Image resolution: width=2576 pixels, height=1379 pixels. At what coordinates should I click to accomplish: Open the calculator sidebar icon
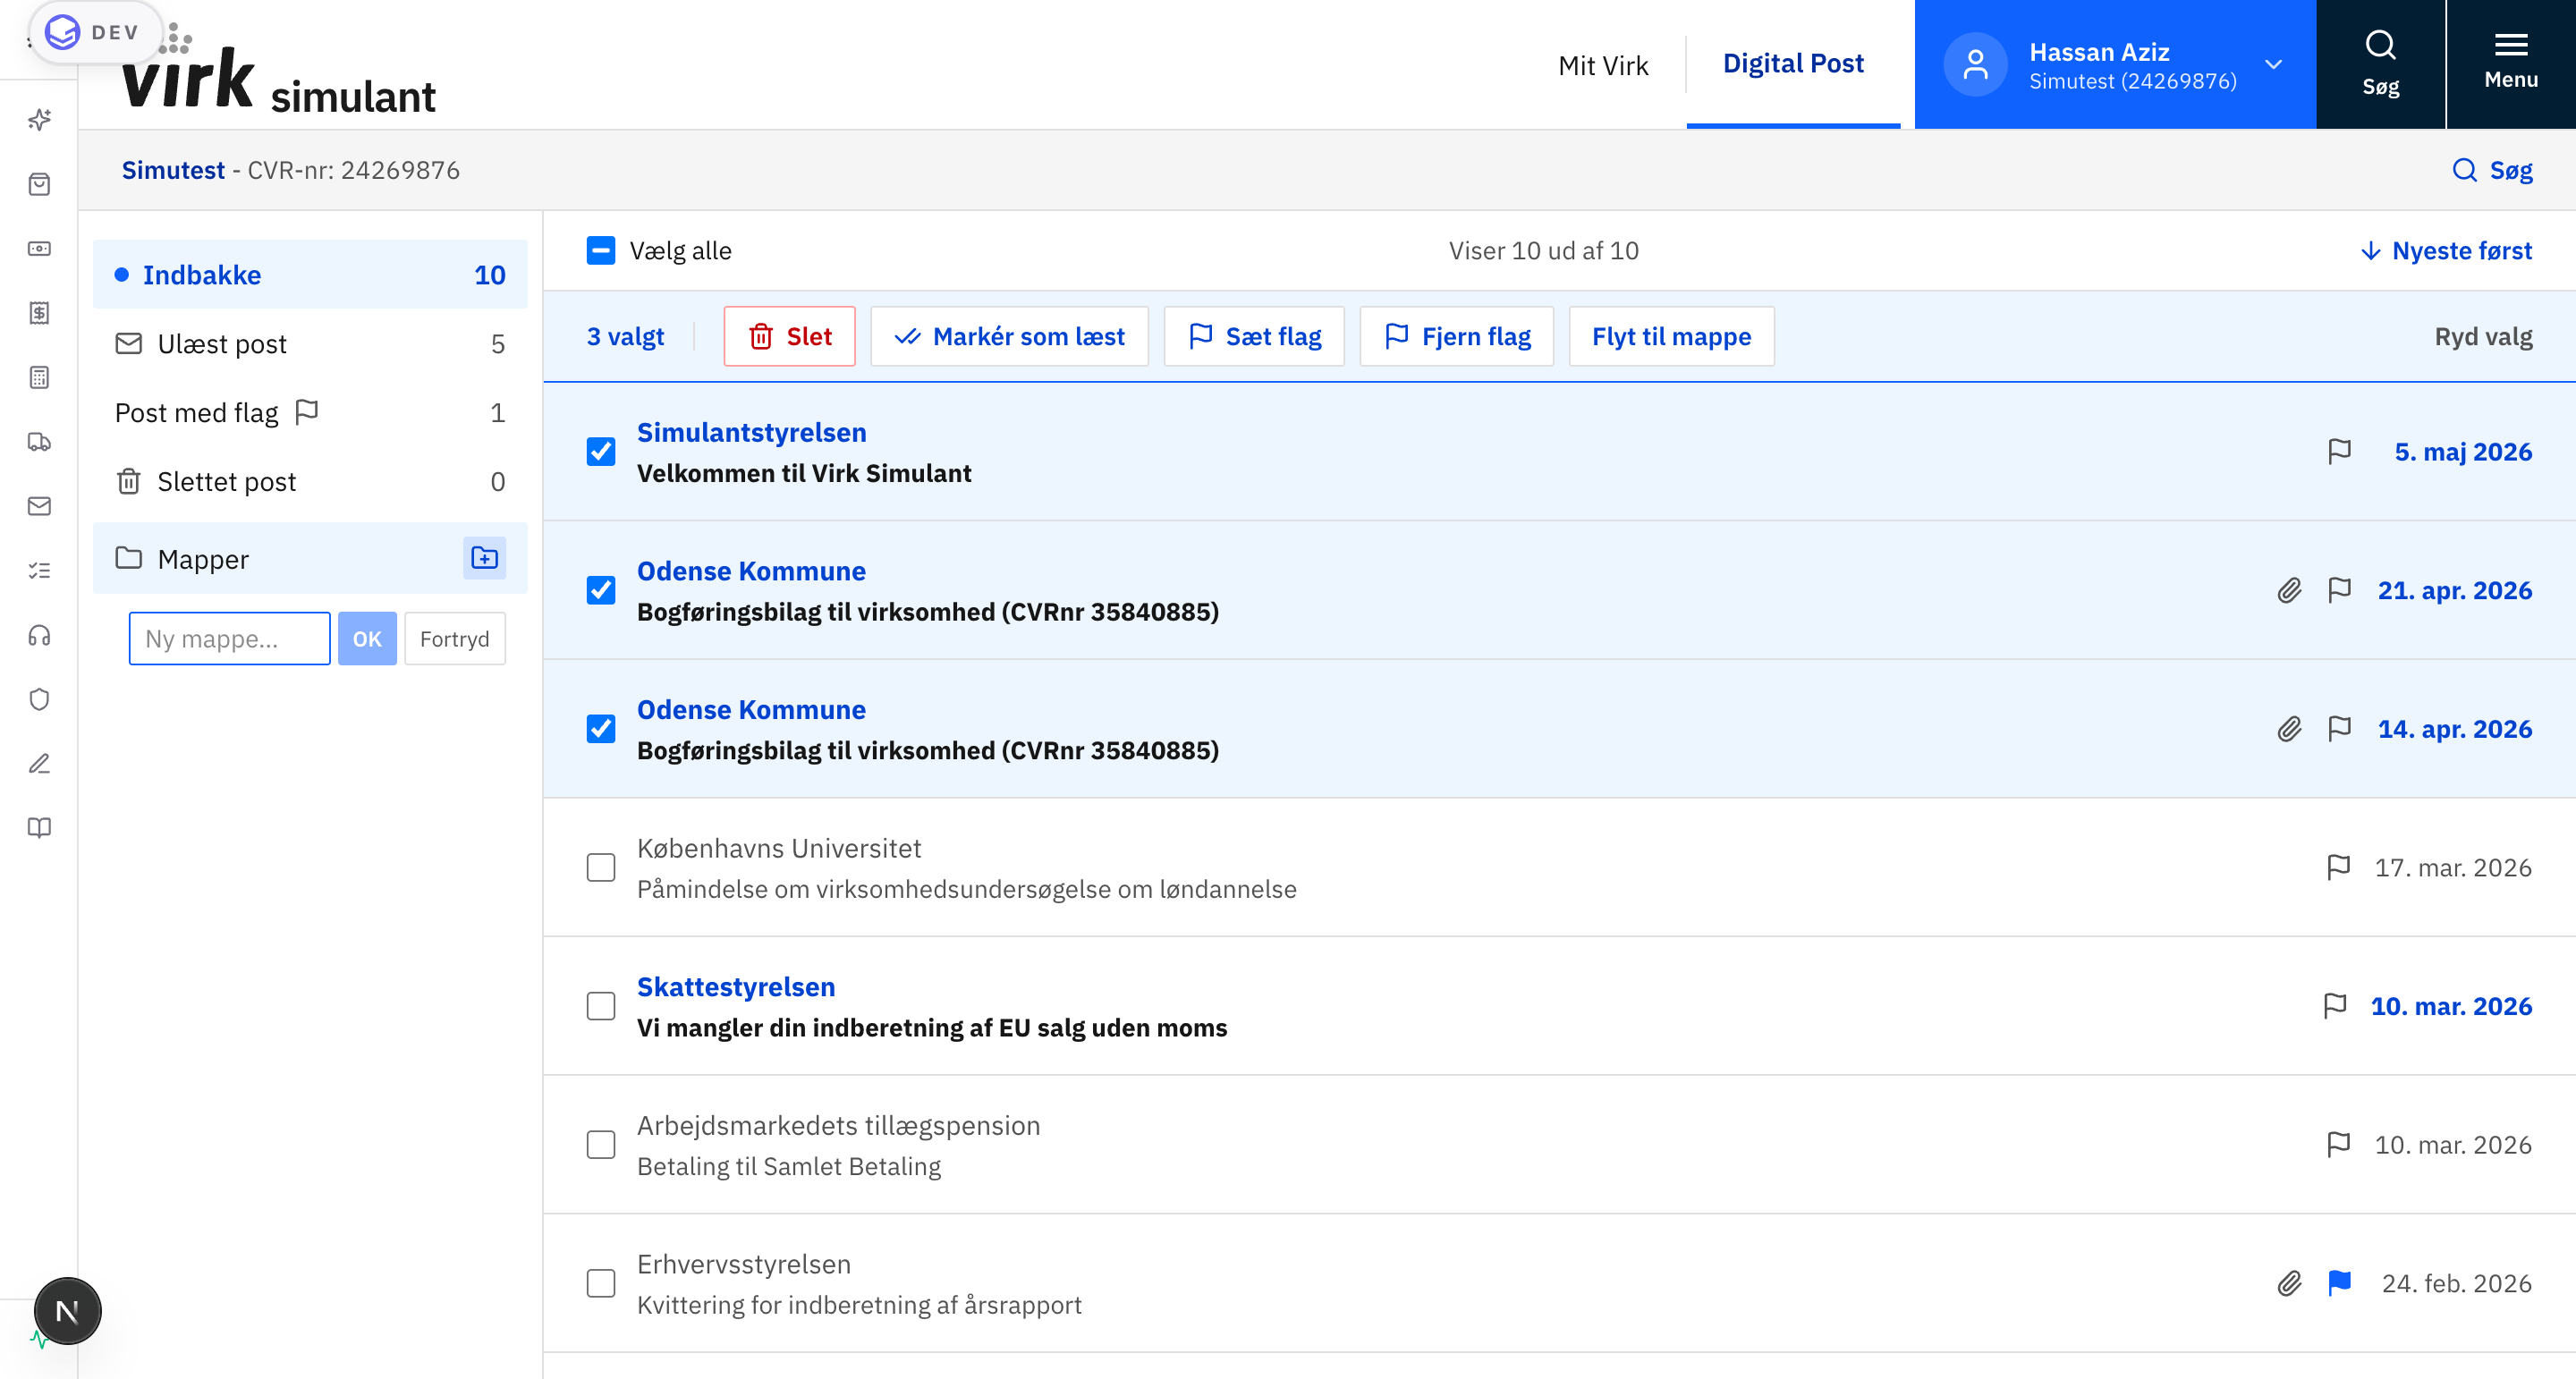click(39, 377)
